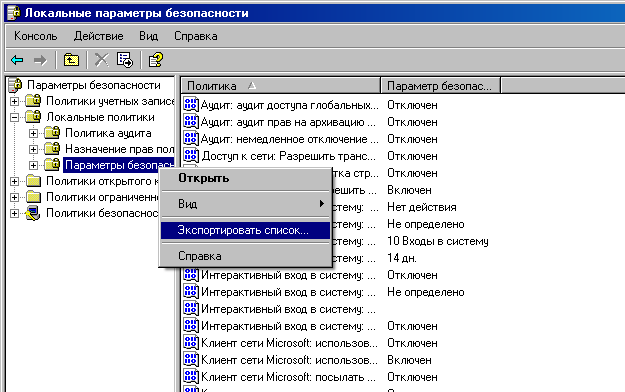Expand Назначение прав пользователя tree node
The width and height of the screenshot is (625, 392).
pyautogui.click(x=33, y=149)
